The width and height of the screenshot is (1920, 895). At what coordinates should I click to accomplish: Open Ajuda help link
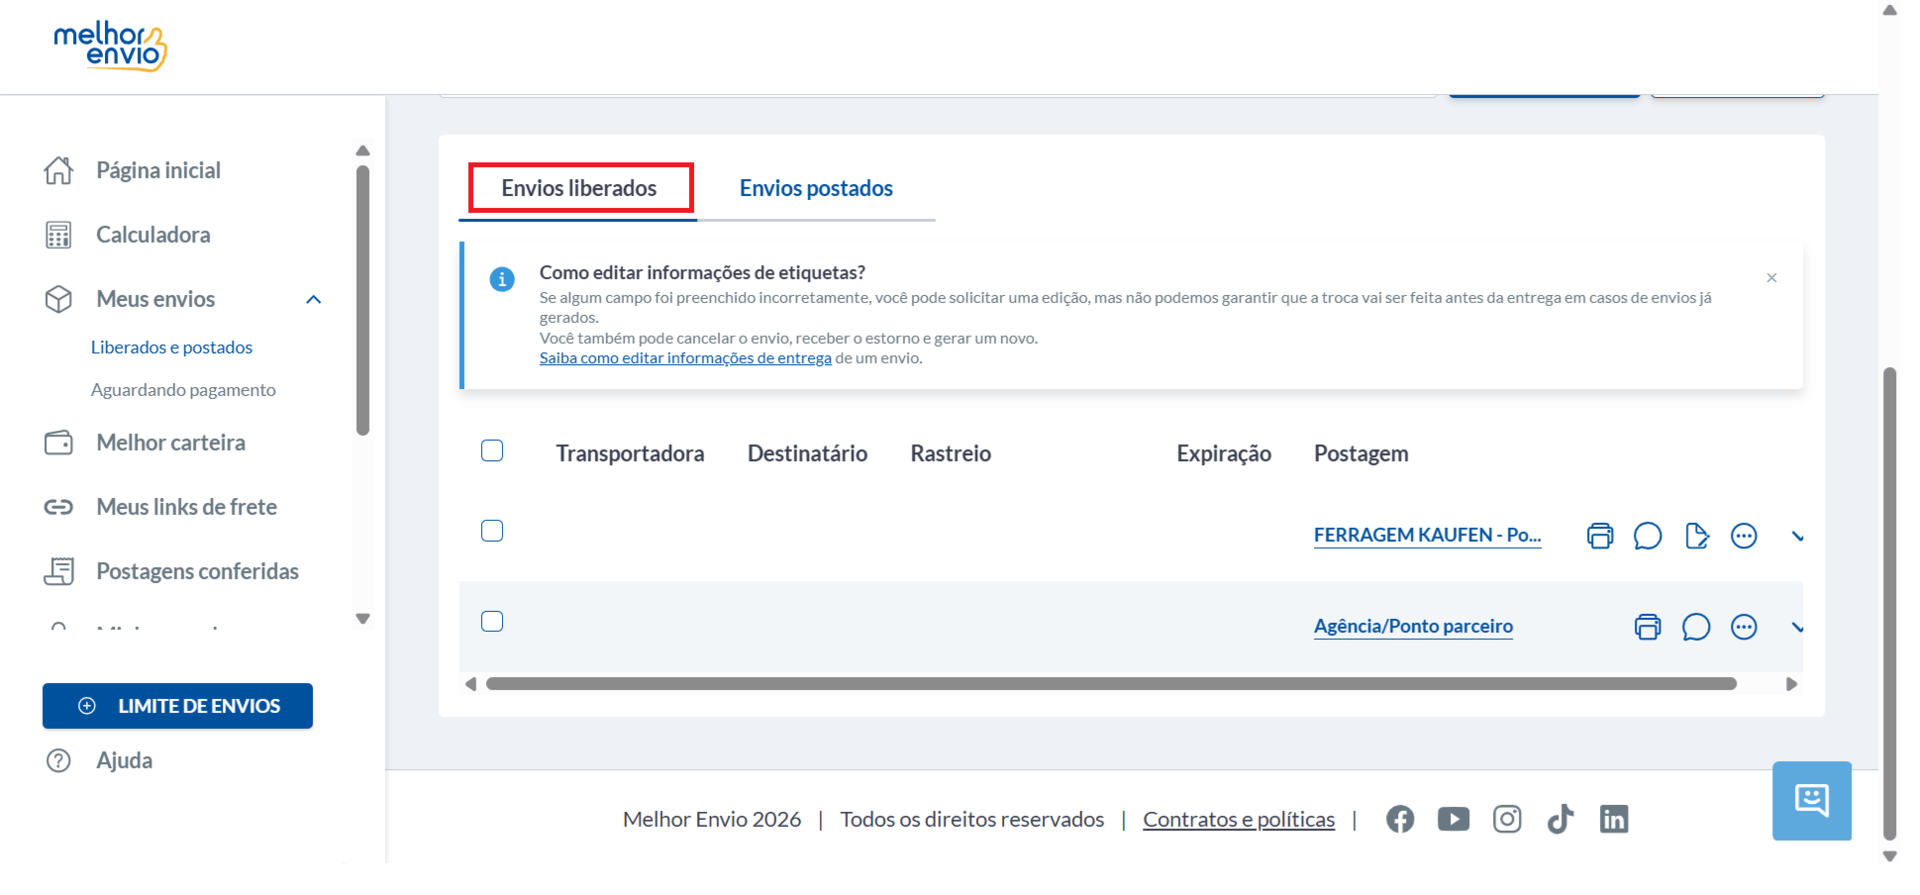[124, 761]
